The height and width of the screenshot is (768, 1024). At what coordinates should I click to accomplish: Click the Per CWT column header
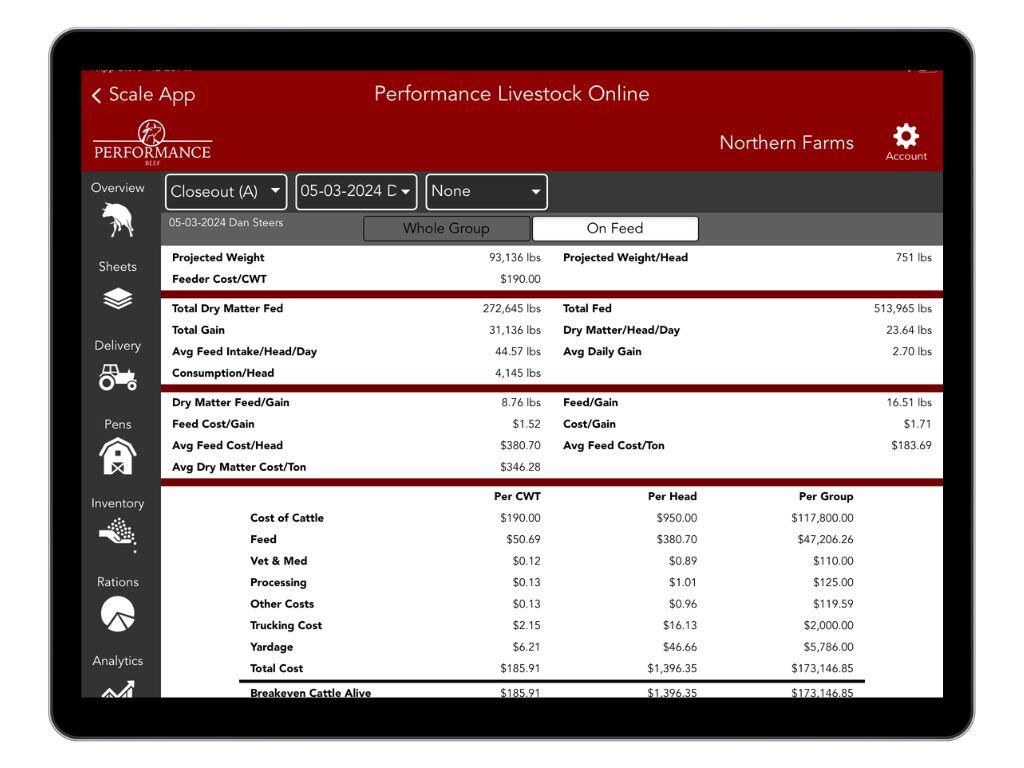517,496
